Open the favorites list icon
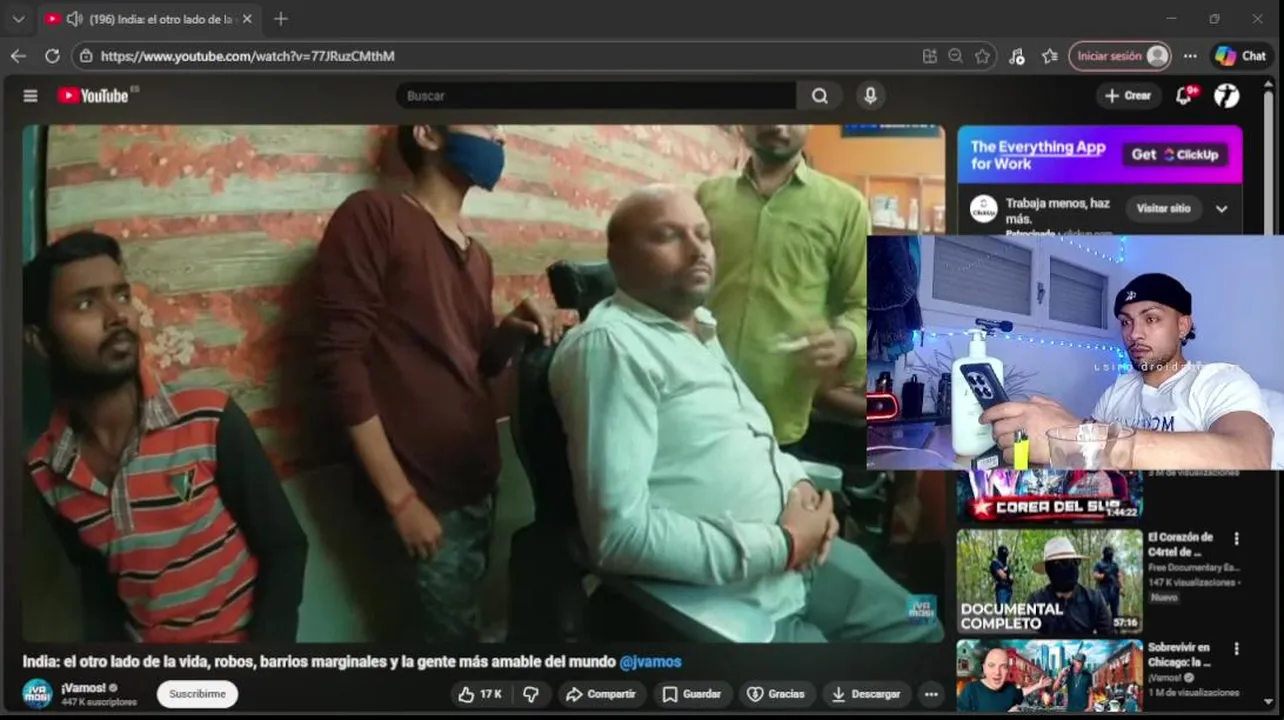Viewport: 1284px width, 720px height. [1049, 56]
